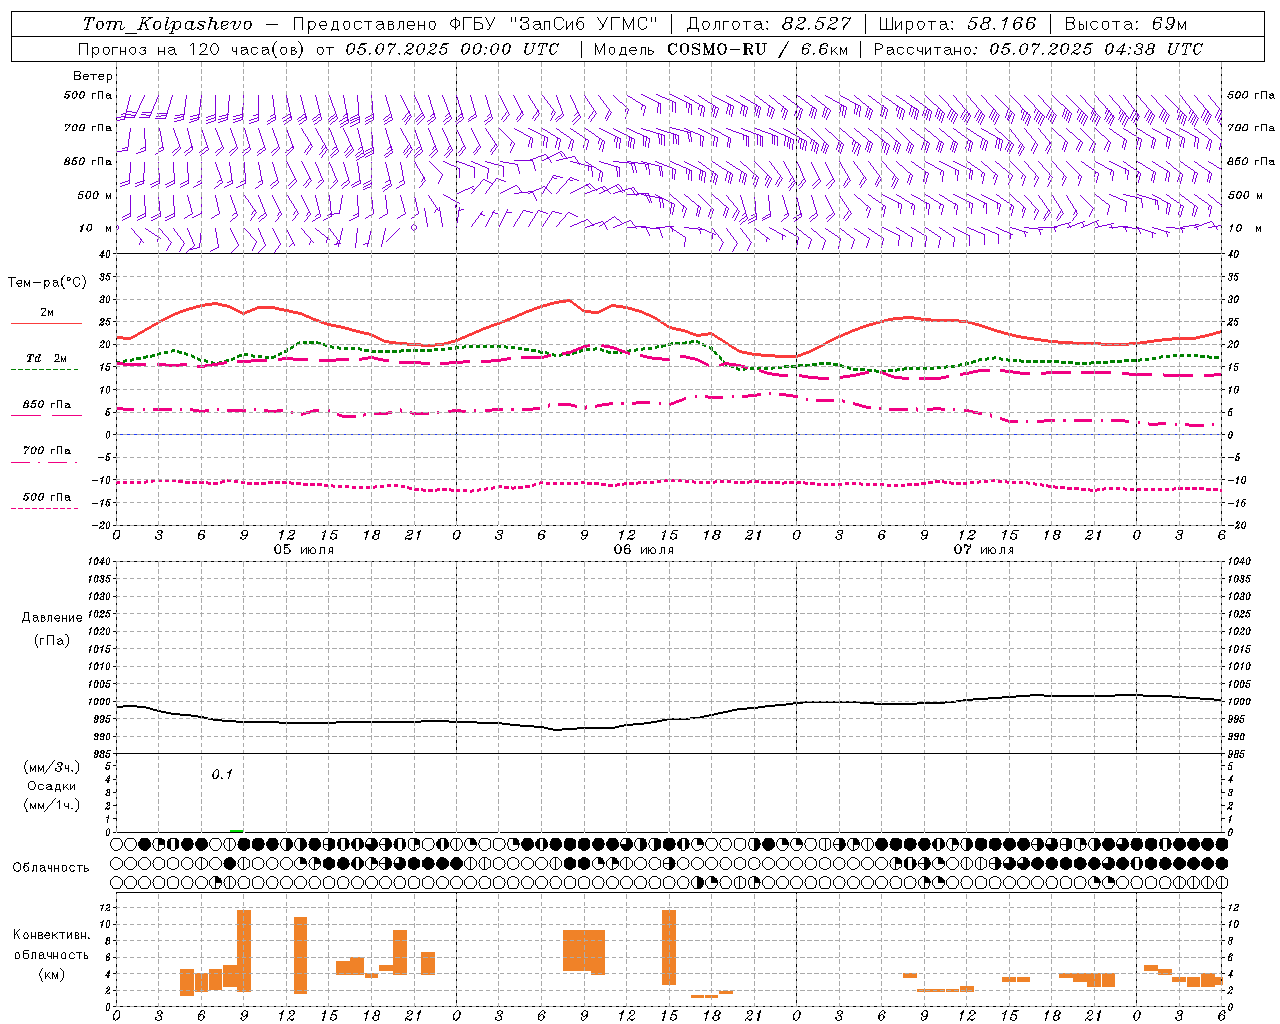Click the Рассчитано: 05.07.2025 04:38 UTC timestamp
The width and height of the screenshot is (1280, 1024).
(1038, 49)
